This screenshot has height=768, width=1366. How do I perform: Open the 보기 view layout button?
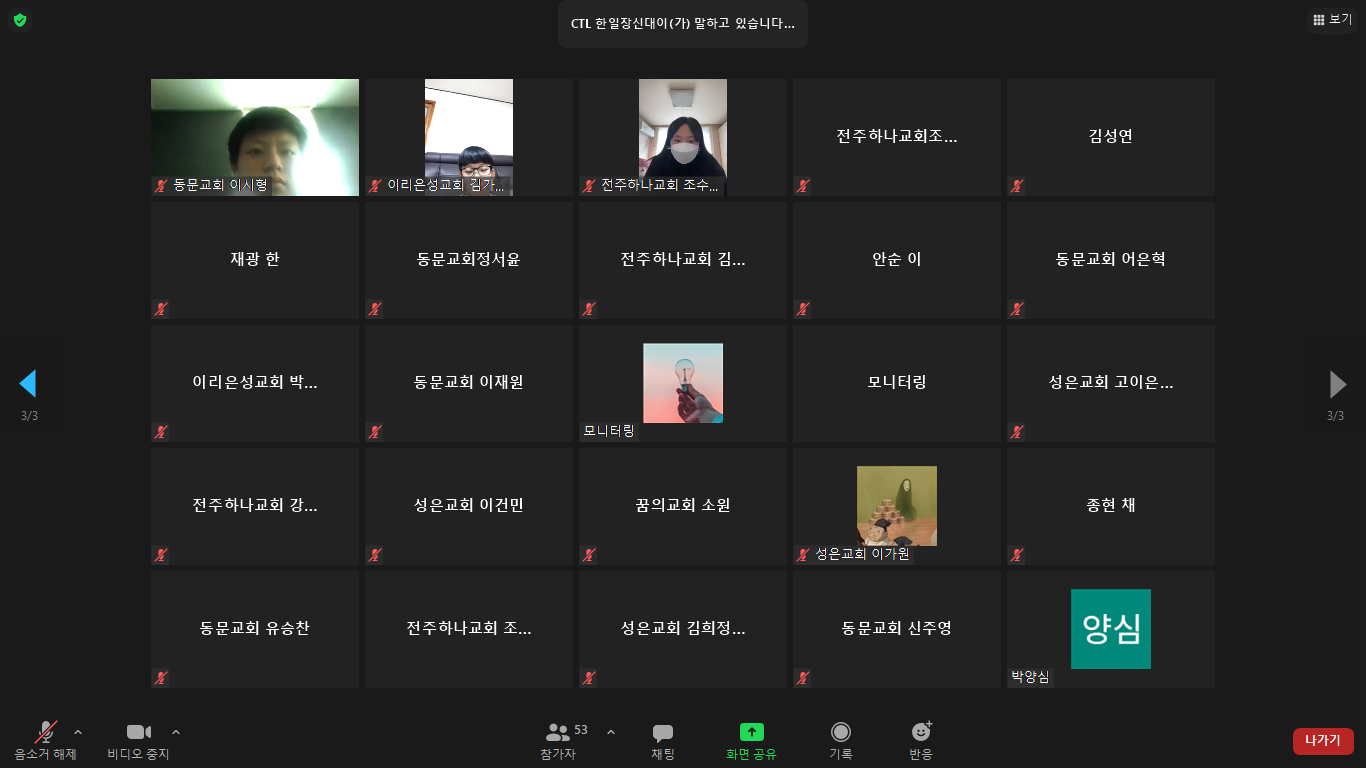click(x=1332, y=19)
